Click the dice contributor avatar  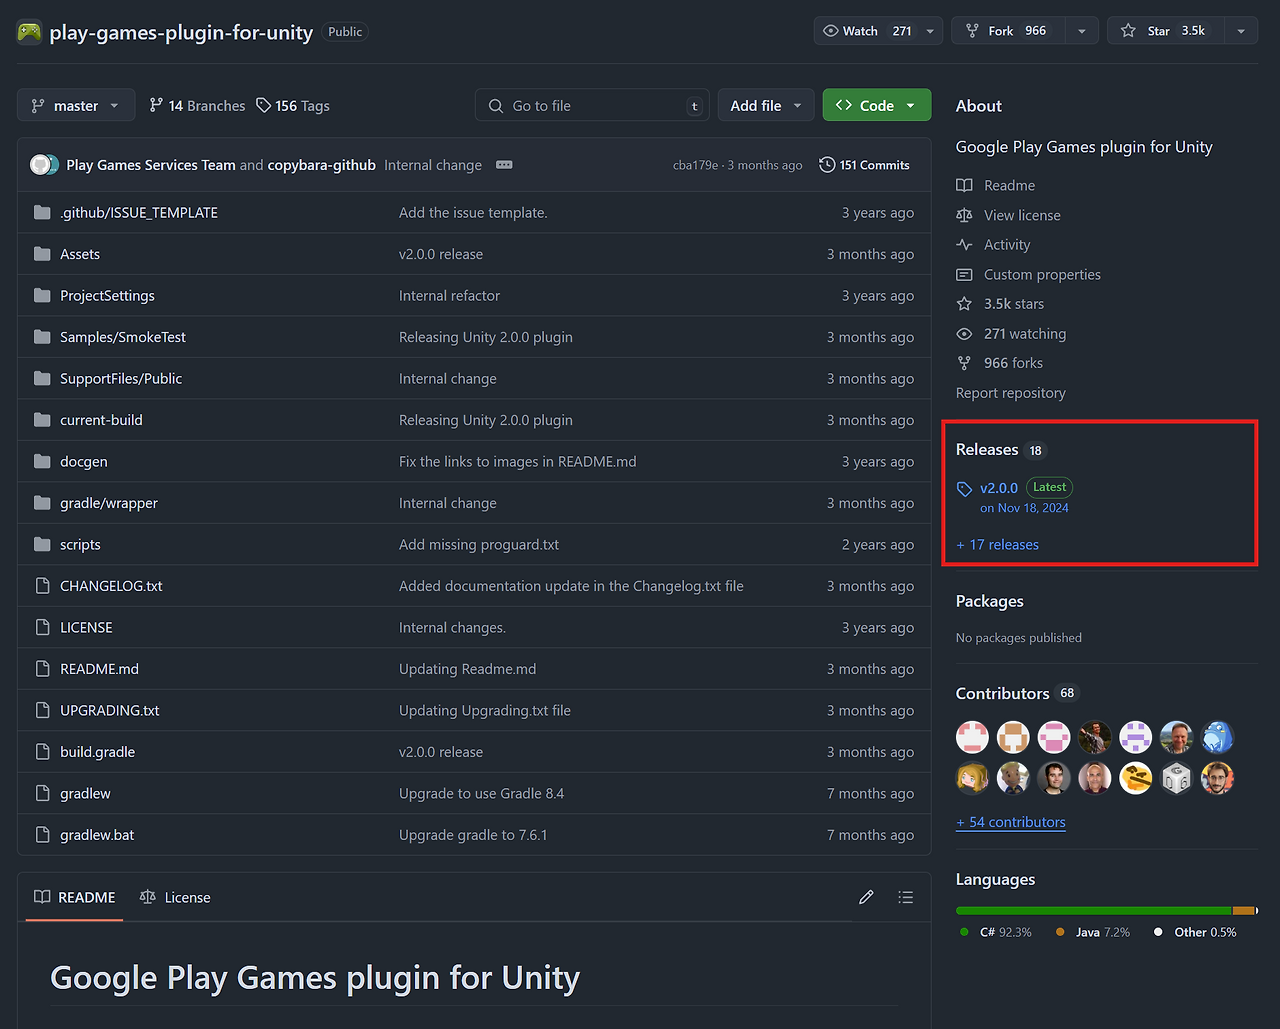coord(1176,778)
